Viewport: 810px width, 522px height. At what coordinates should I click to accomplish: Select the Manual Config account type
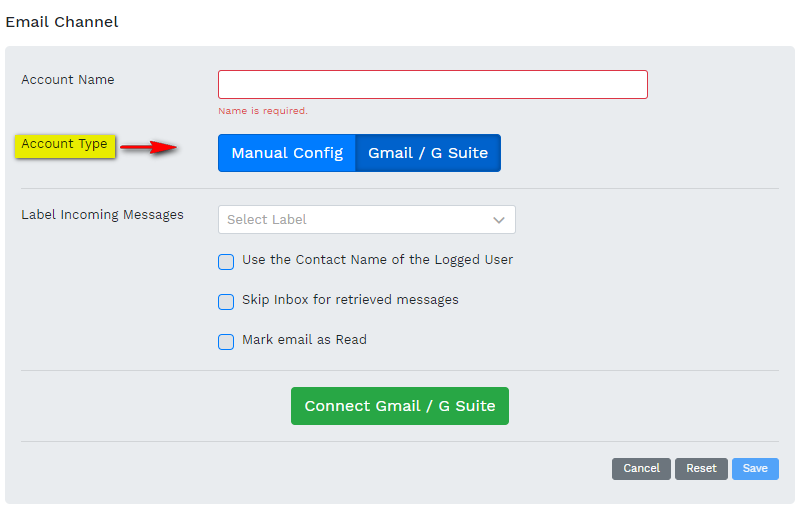click(287, 153)
